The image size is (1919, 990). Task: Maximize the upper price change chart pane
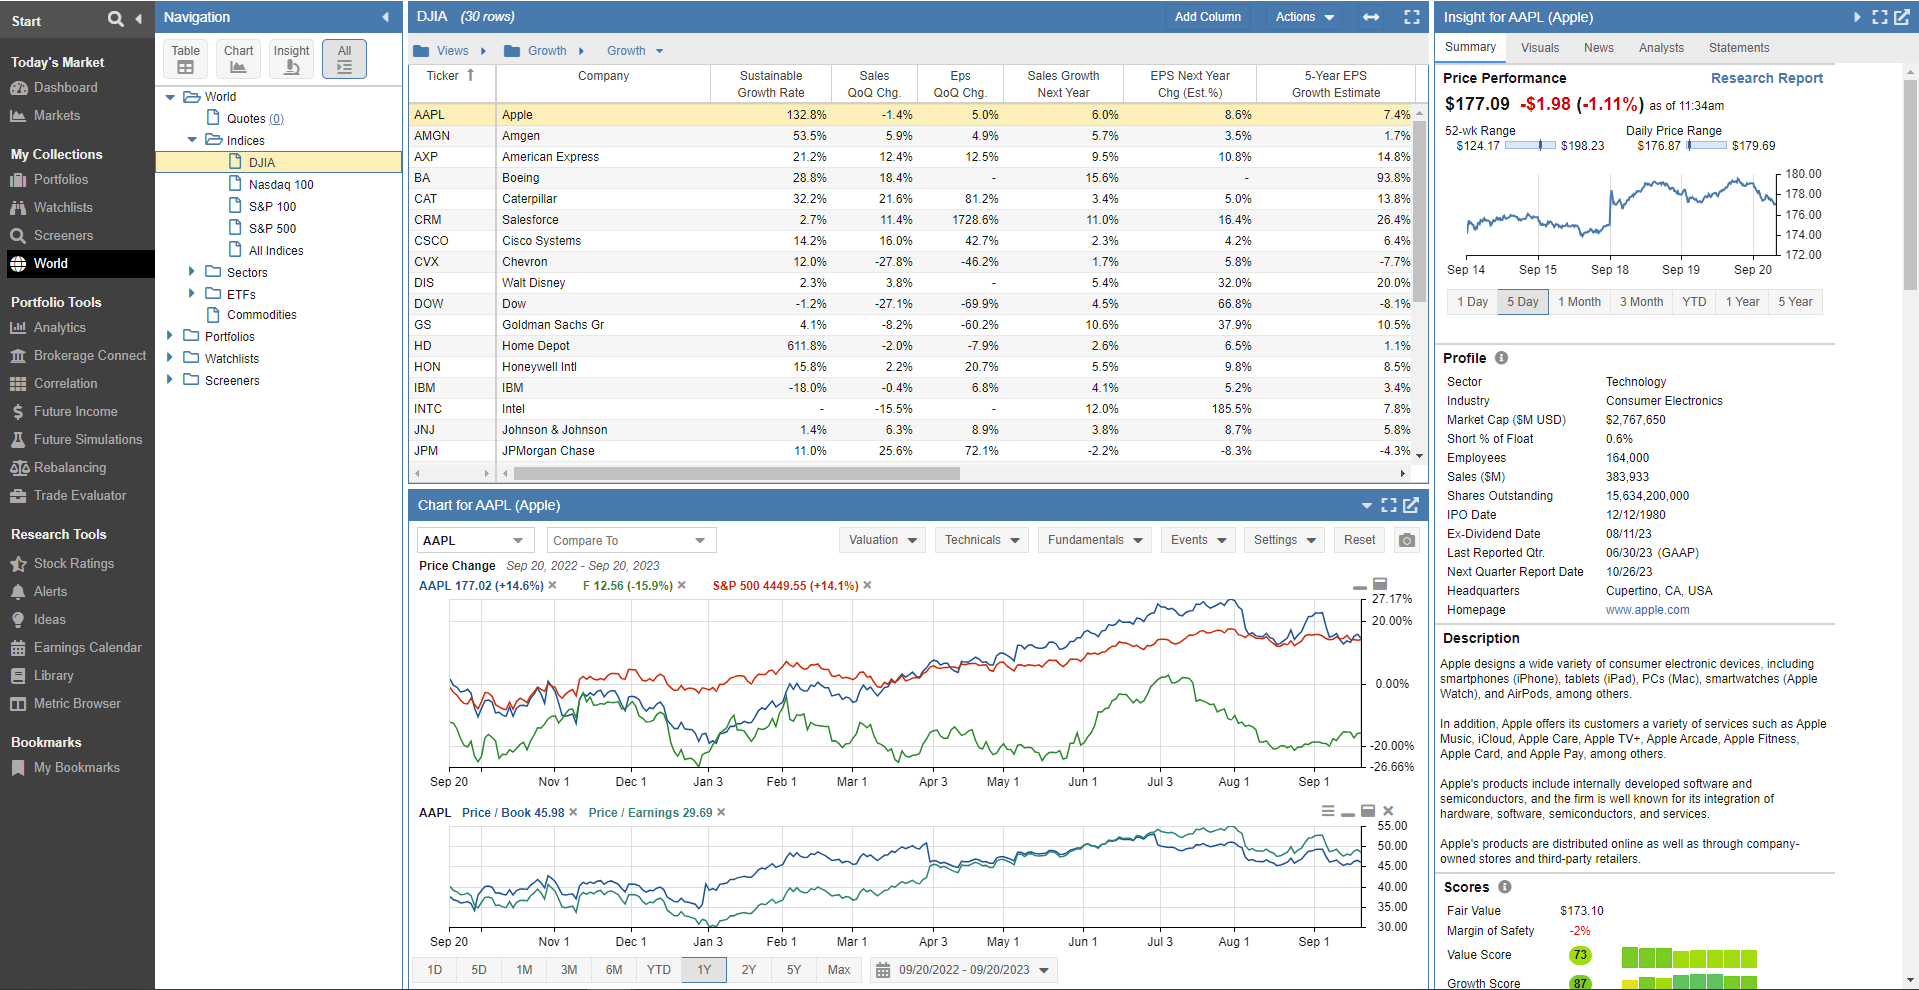point(1380,584)
